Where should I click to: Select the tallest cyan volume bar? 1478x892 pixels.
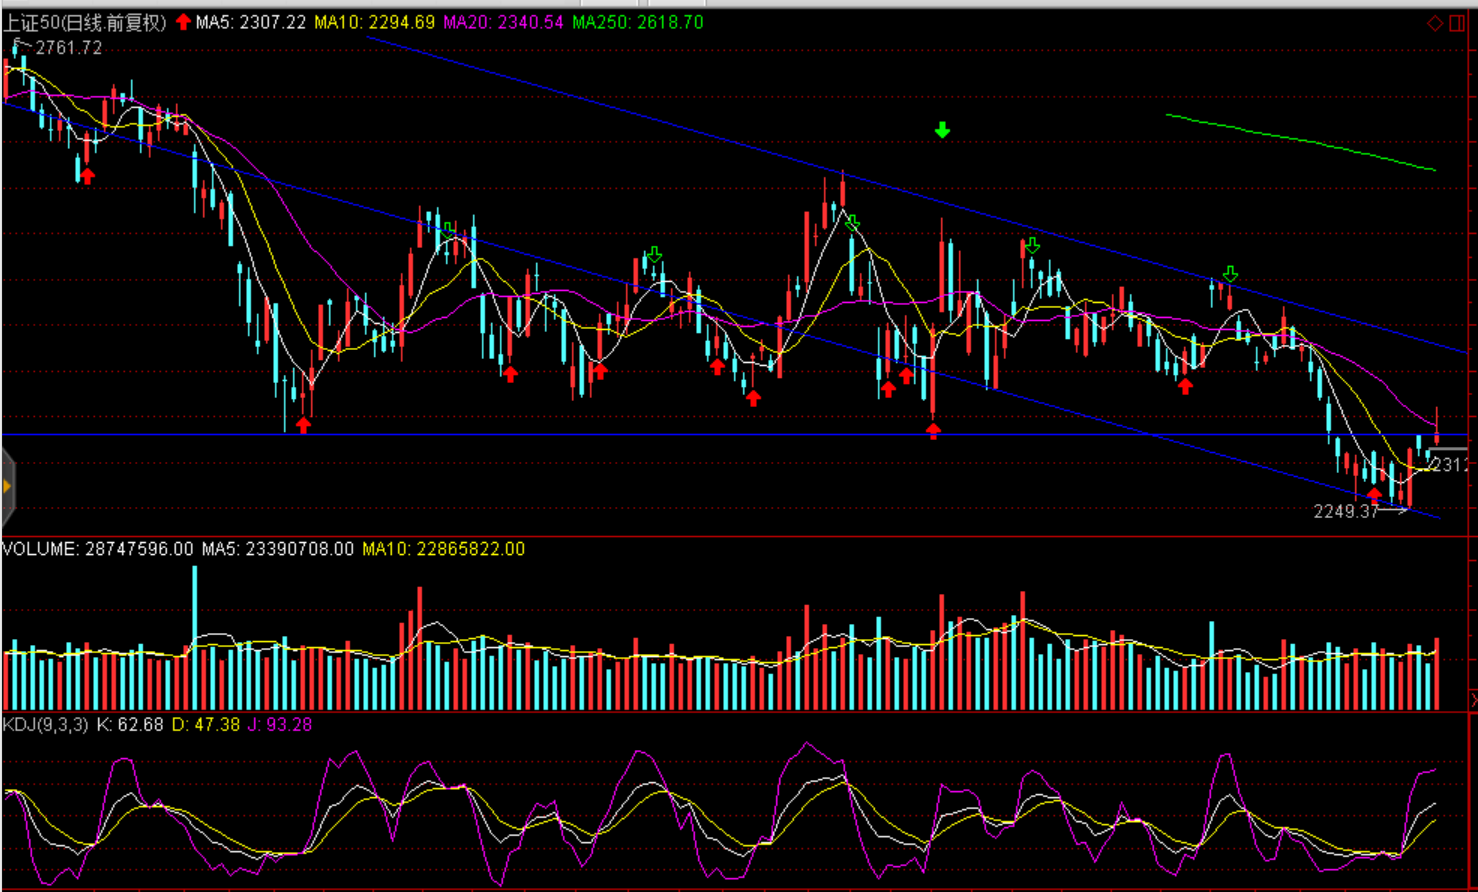point(194,638)
